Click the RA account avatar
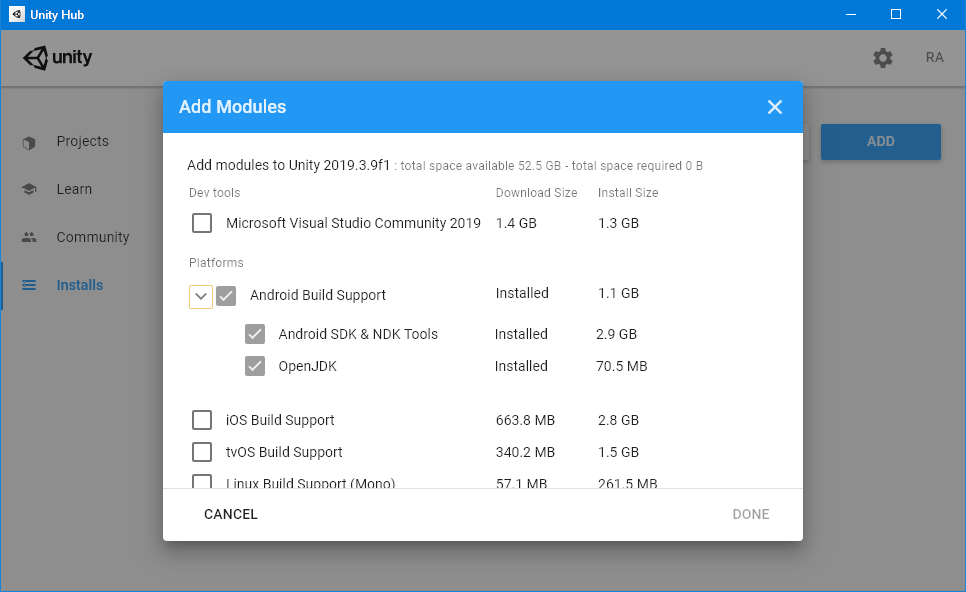The image size is (966, 592). click(x=934, y=58)
